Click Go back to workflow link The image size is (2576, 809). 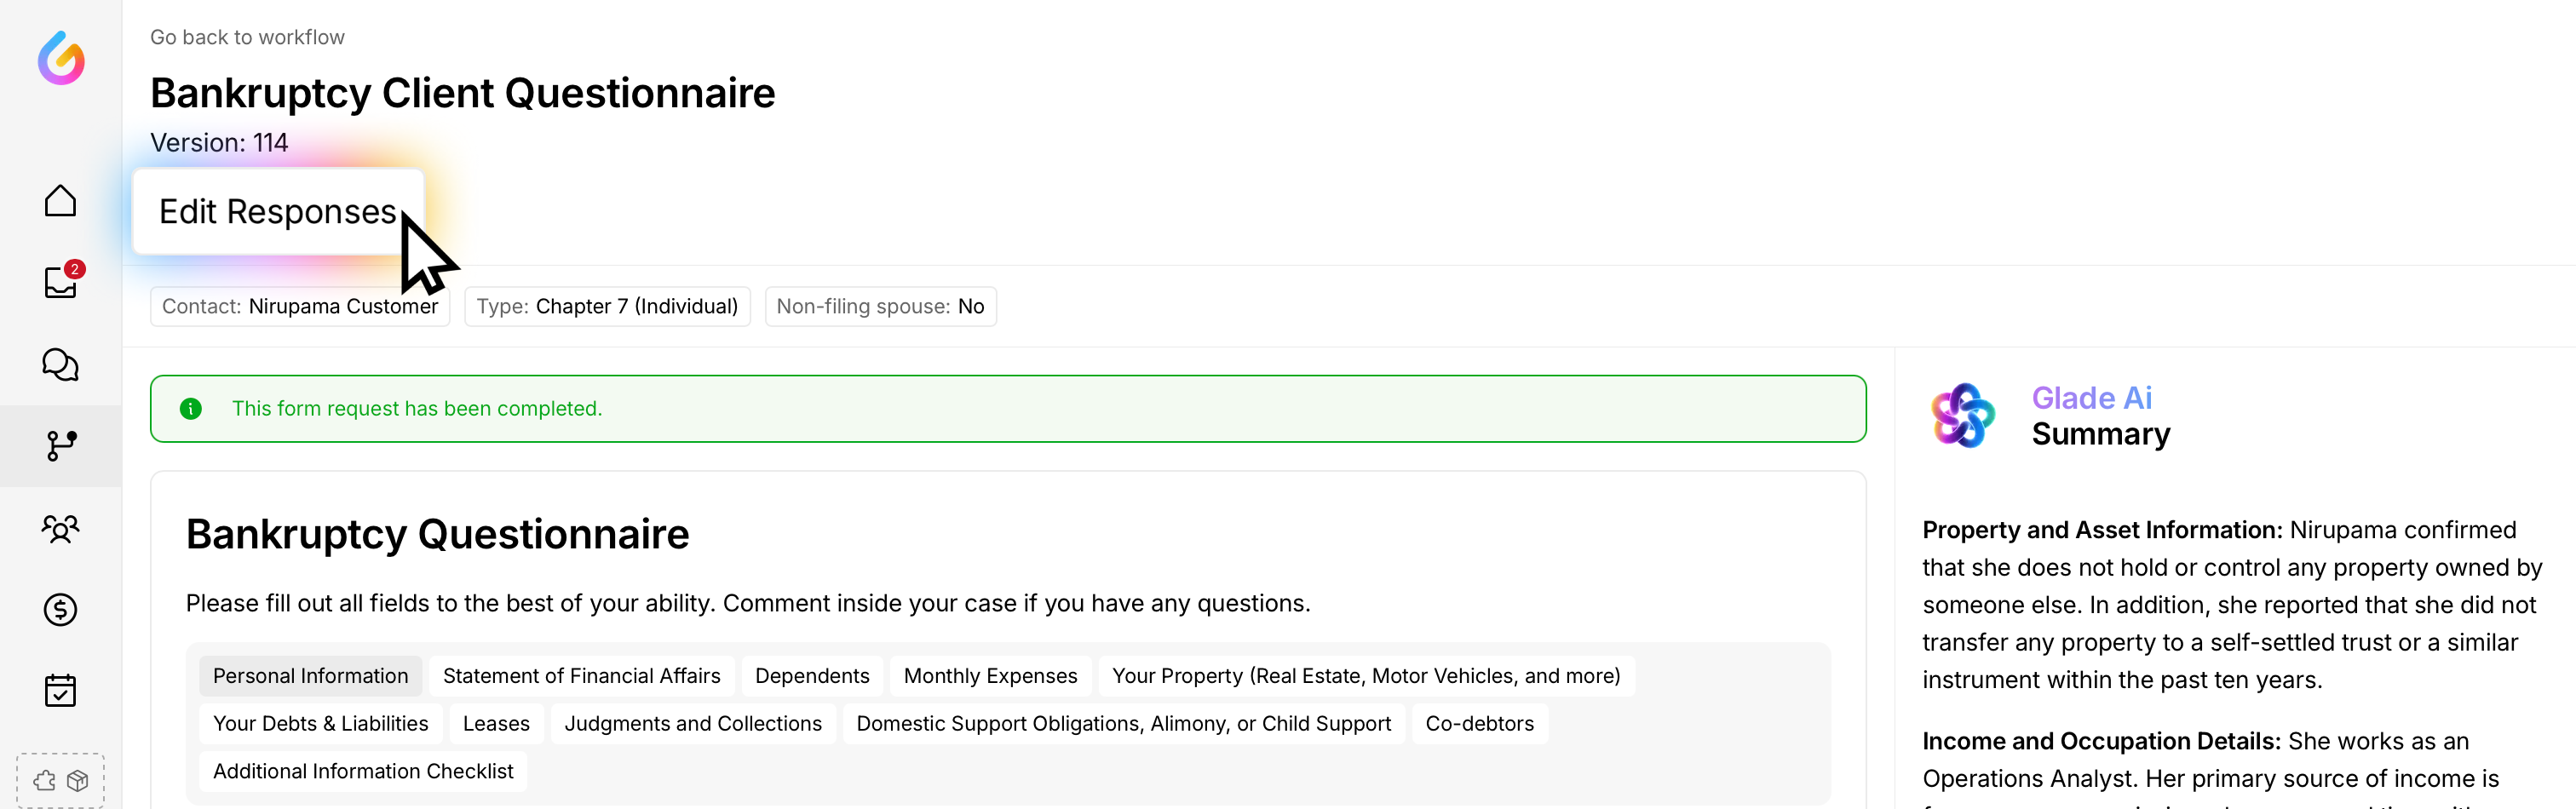point(247,37)
